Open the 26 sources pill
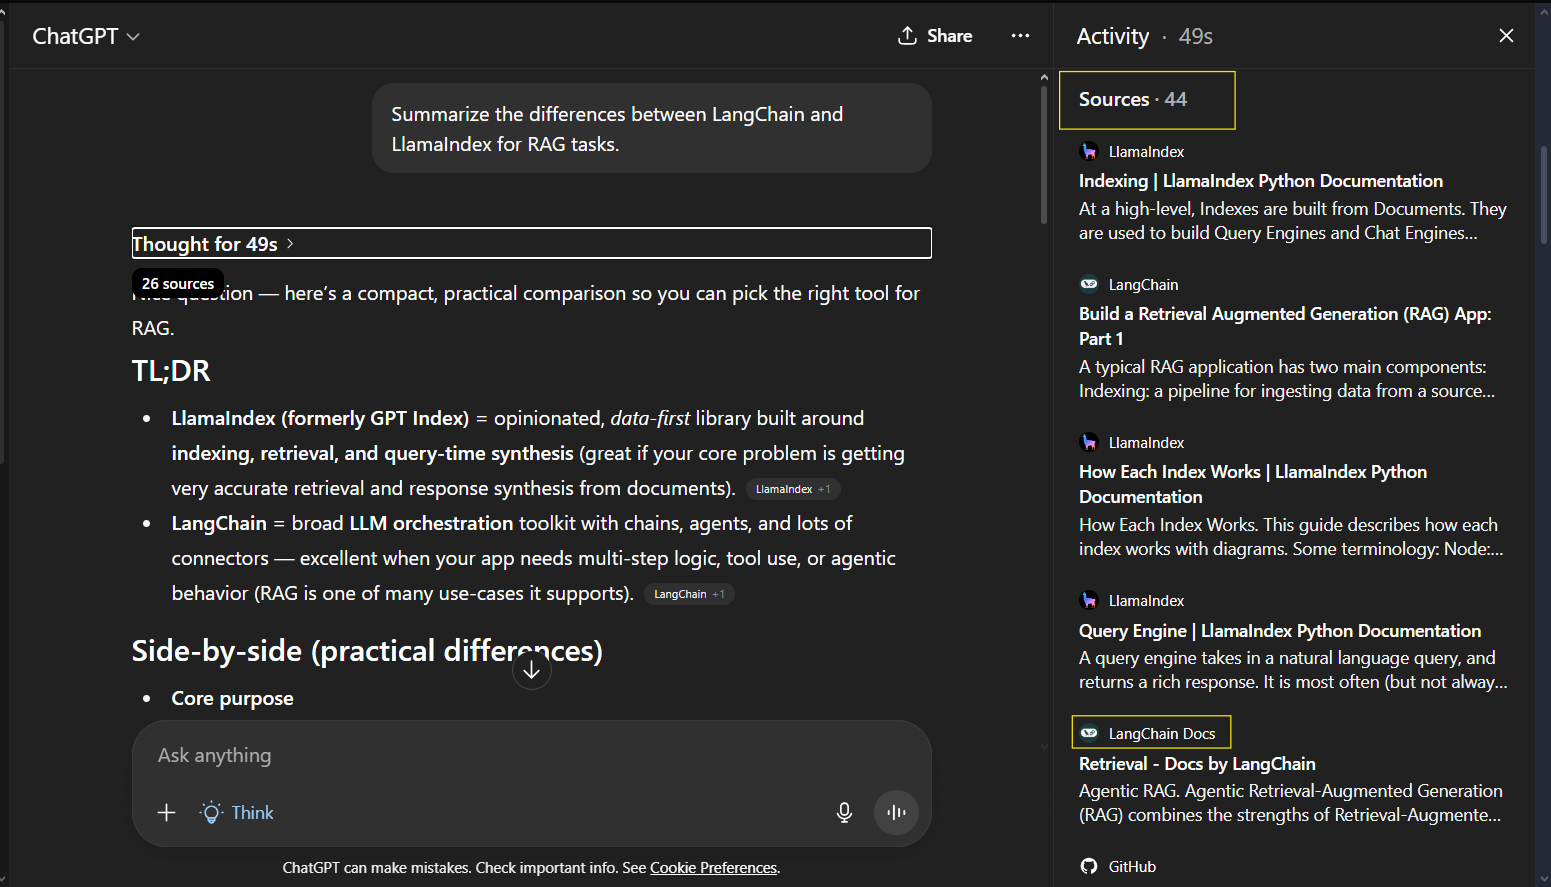Image resolution: width=1551 pixels, height=887 pixels. (x=177, y=283)
